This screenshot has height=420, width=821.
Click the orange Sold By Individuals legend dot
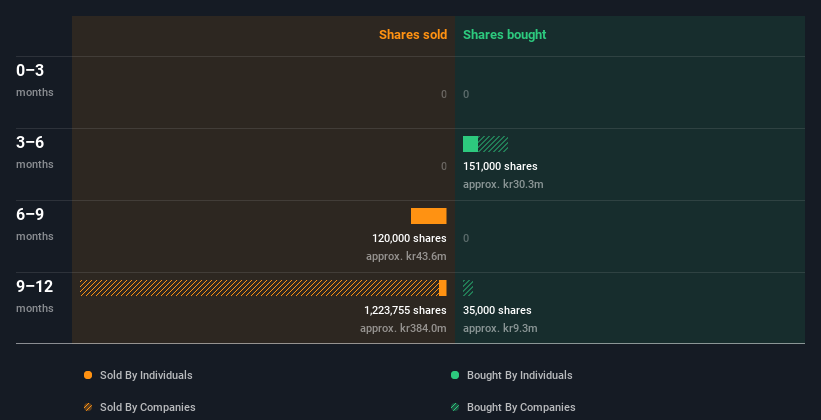(x=88, y=375)
